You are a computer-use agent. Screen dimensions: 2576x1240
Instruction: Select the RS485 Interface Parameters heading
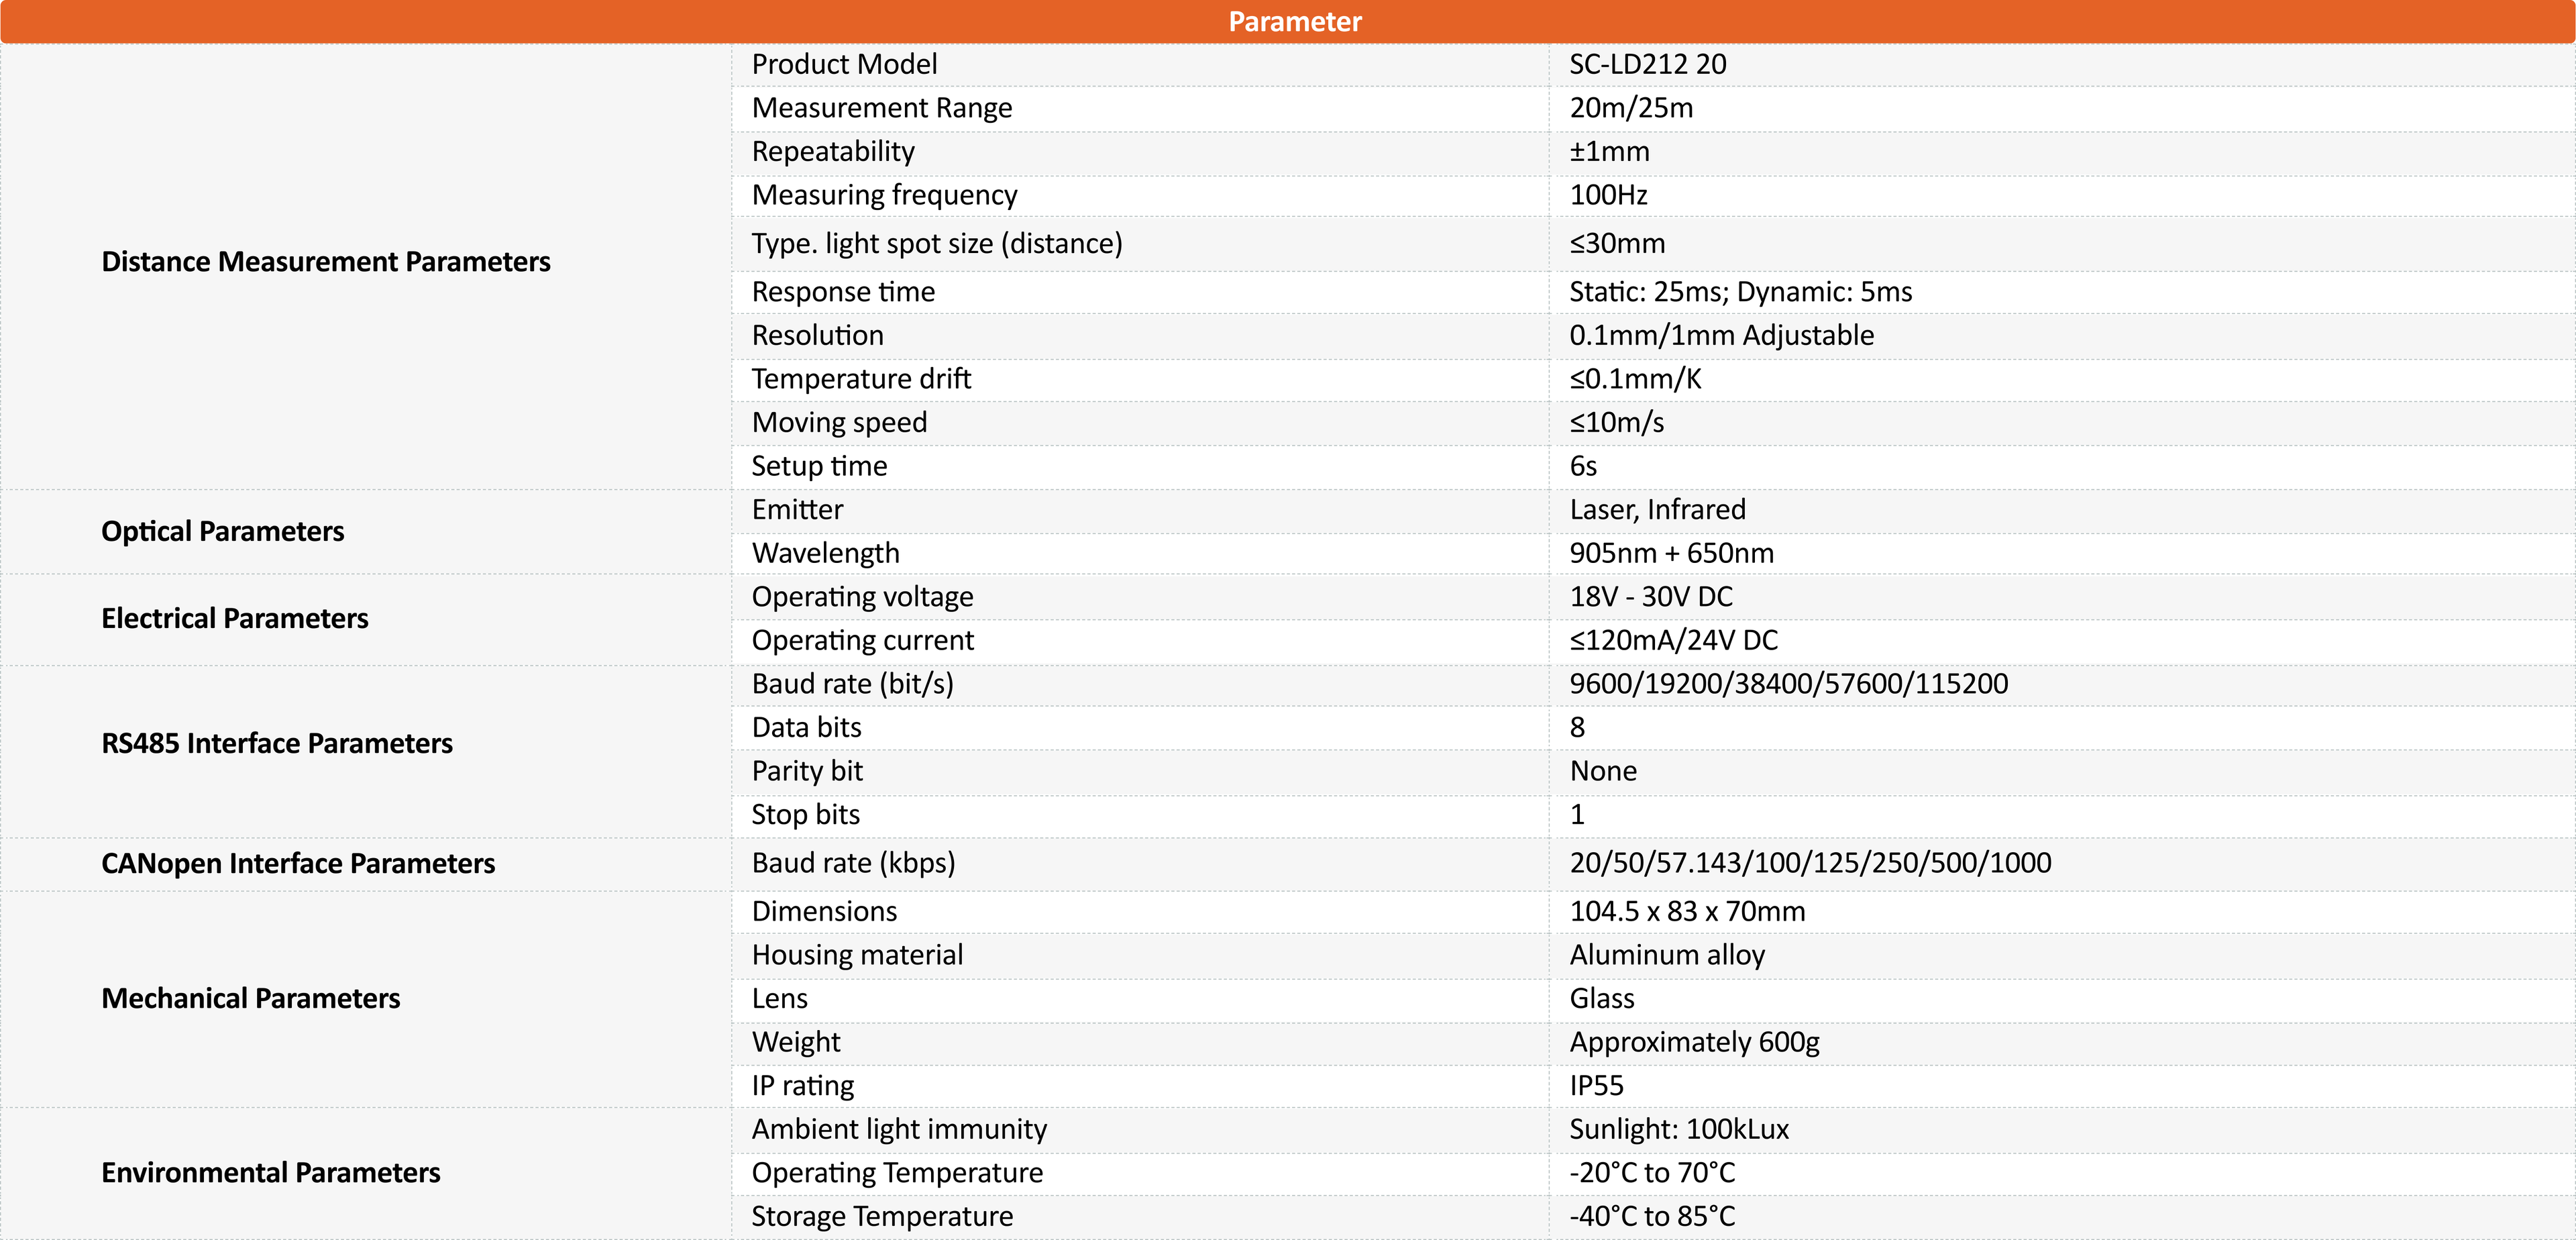pos(277,743)
